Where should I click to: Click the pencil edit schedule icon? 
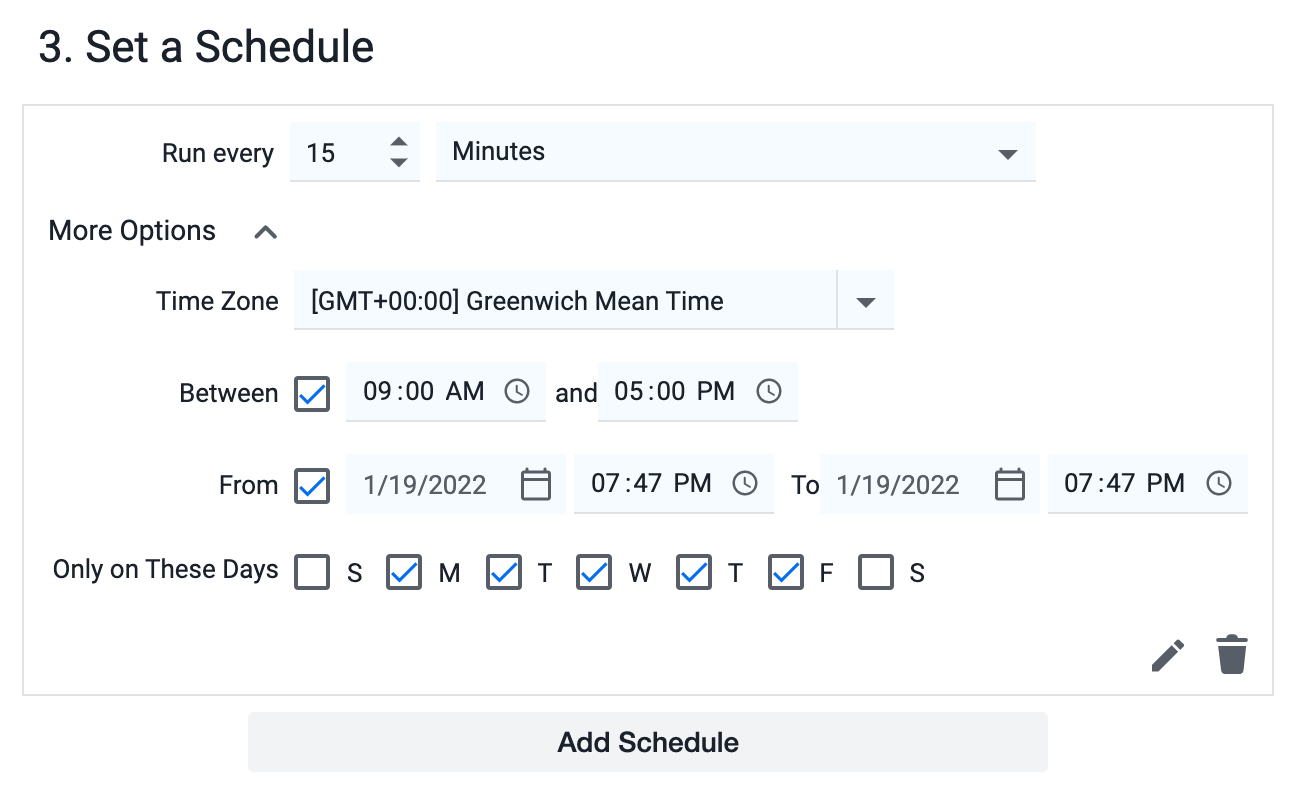(x=1167, y=656)
